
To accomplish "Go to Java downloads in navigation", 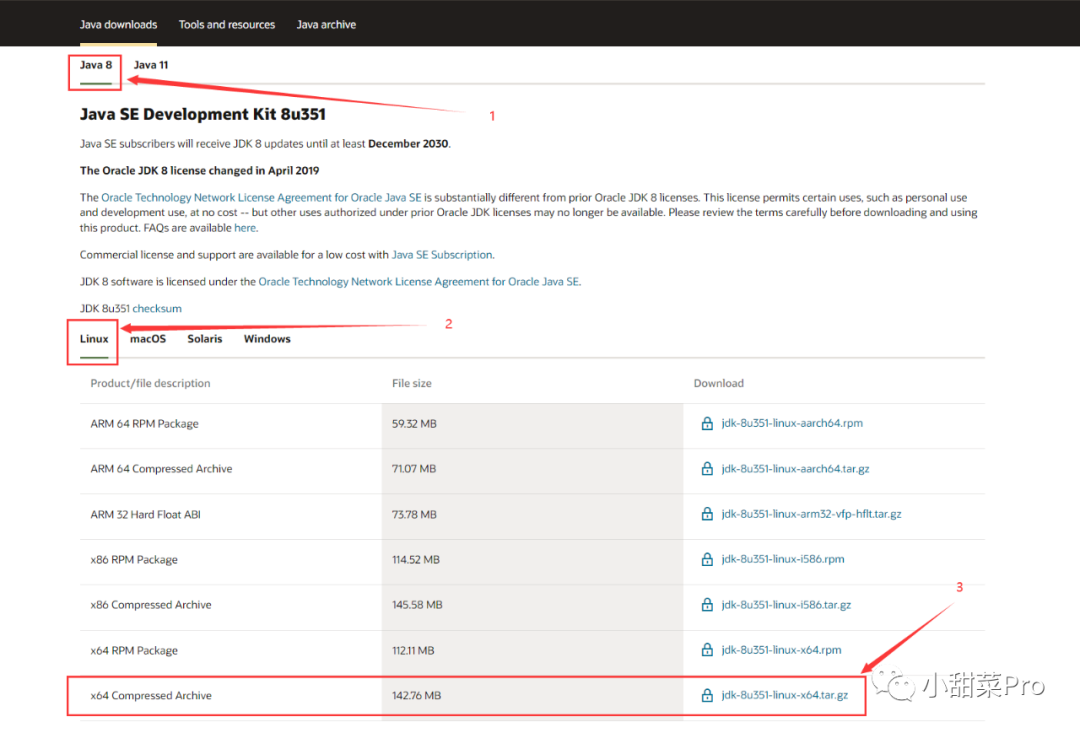I will (118, 24).
